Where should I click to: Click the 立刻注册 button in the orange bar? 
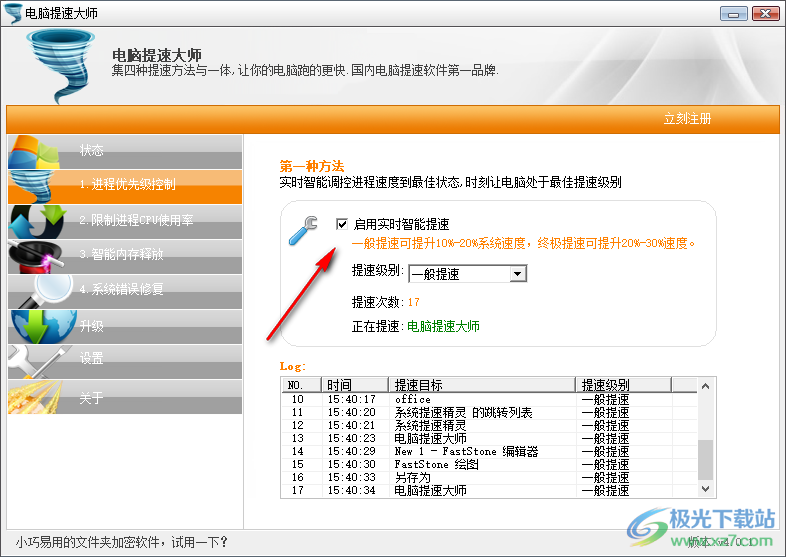pos(688,118)
